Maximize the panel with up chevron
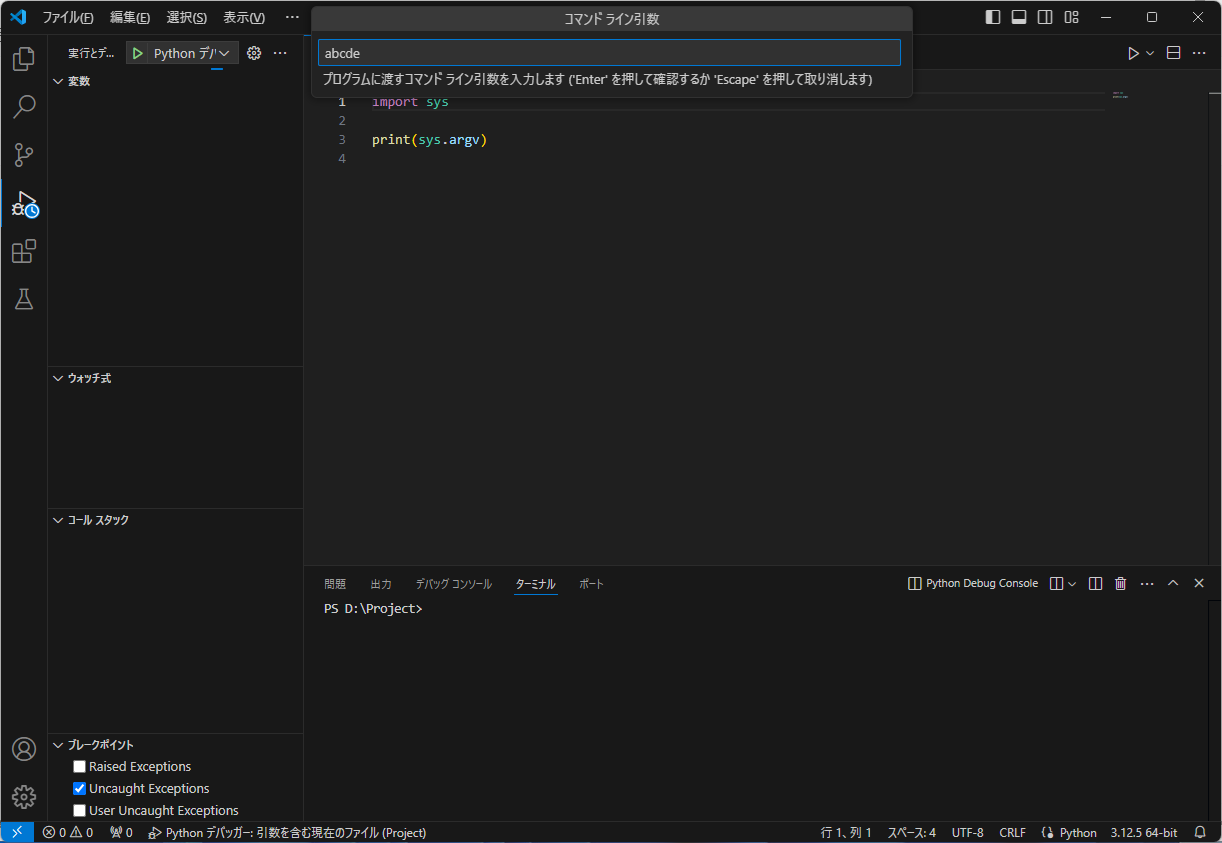 point(1173,583)
